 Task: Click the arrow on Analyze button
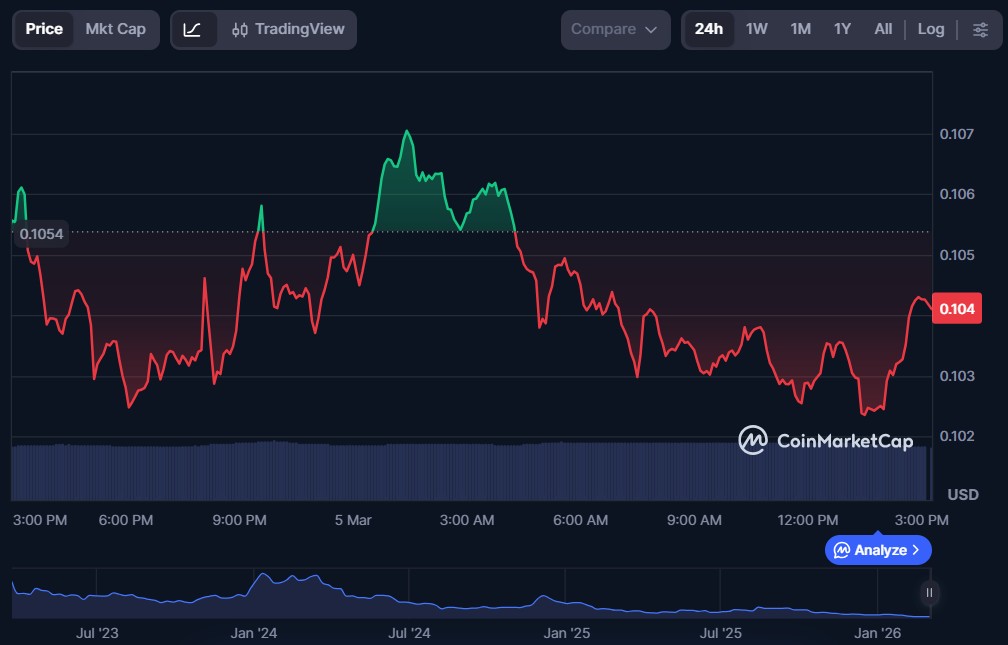916,550
